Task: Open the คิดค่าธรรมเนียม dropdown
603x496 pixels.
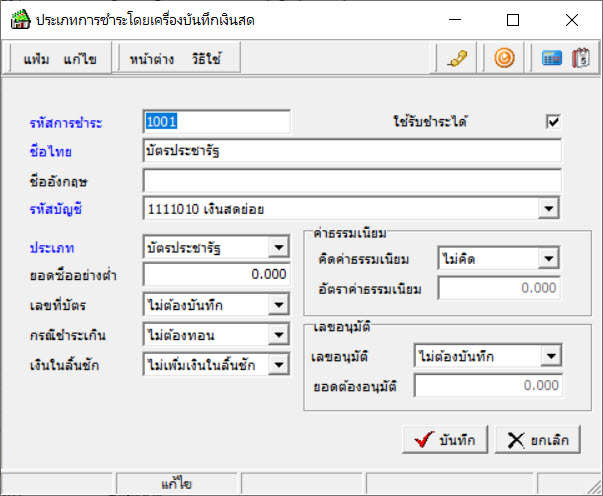Action: click(548, 258)
